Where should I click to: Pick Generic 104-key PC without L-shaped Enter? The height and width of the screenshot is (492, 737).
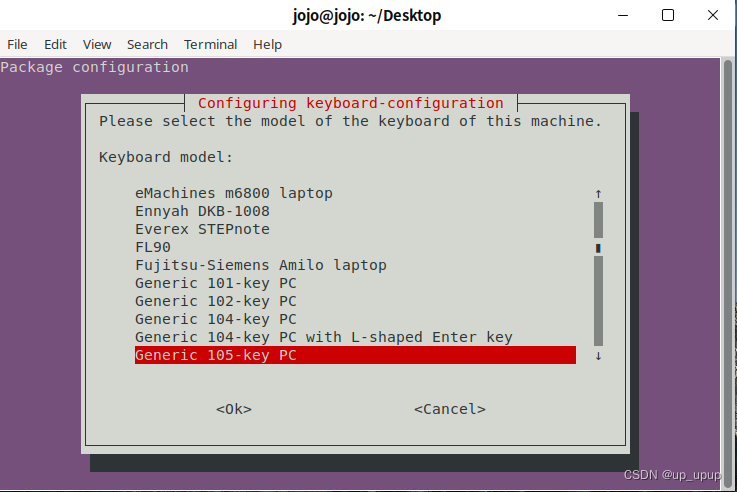click(355, 319)
